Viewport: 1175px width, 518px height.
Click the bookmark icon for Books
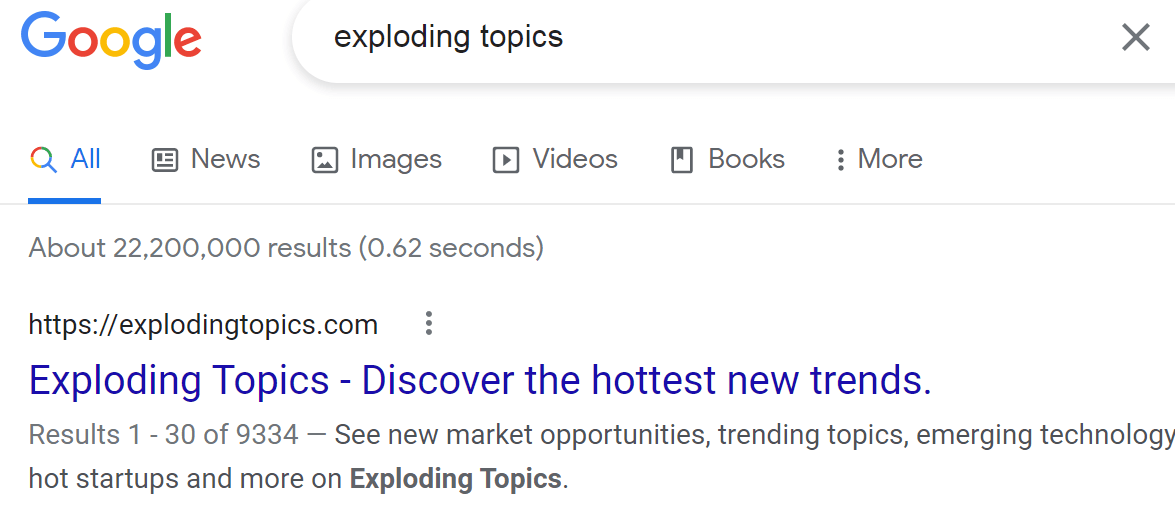point(681,160)
